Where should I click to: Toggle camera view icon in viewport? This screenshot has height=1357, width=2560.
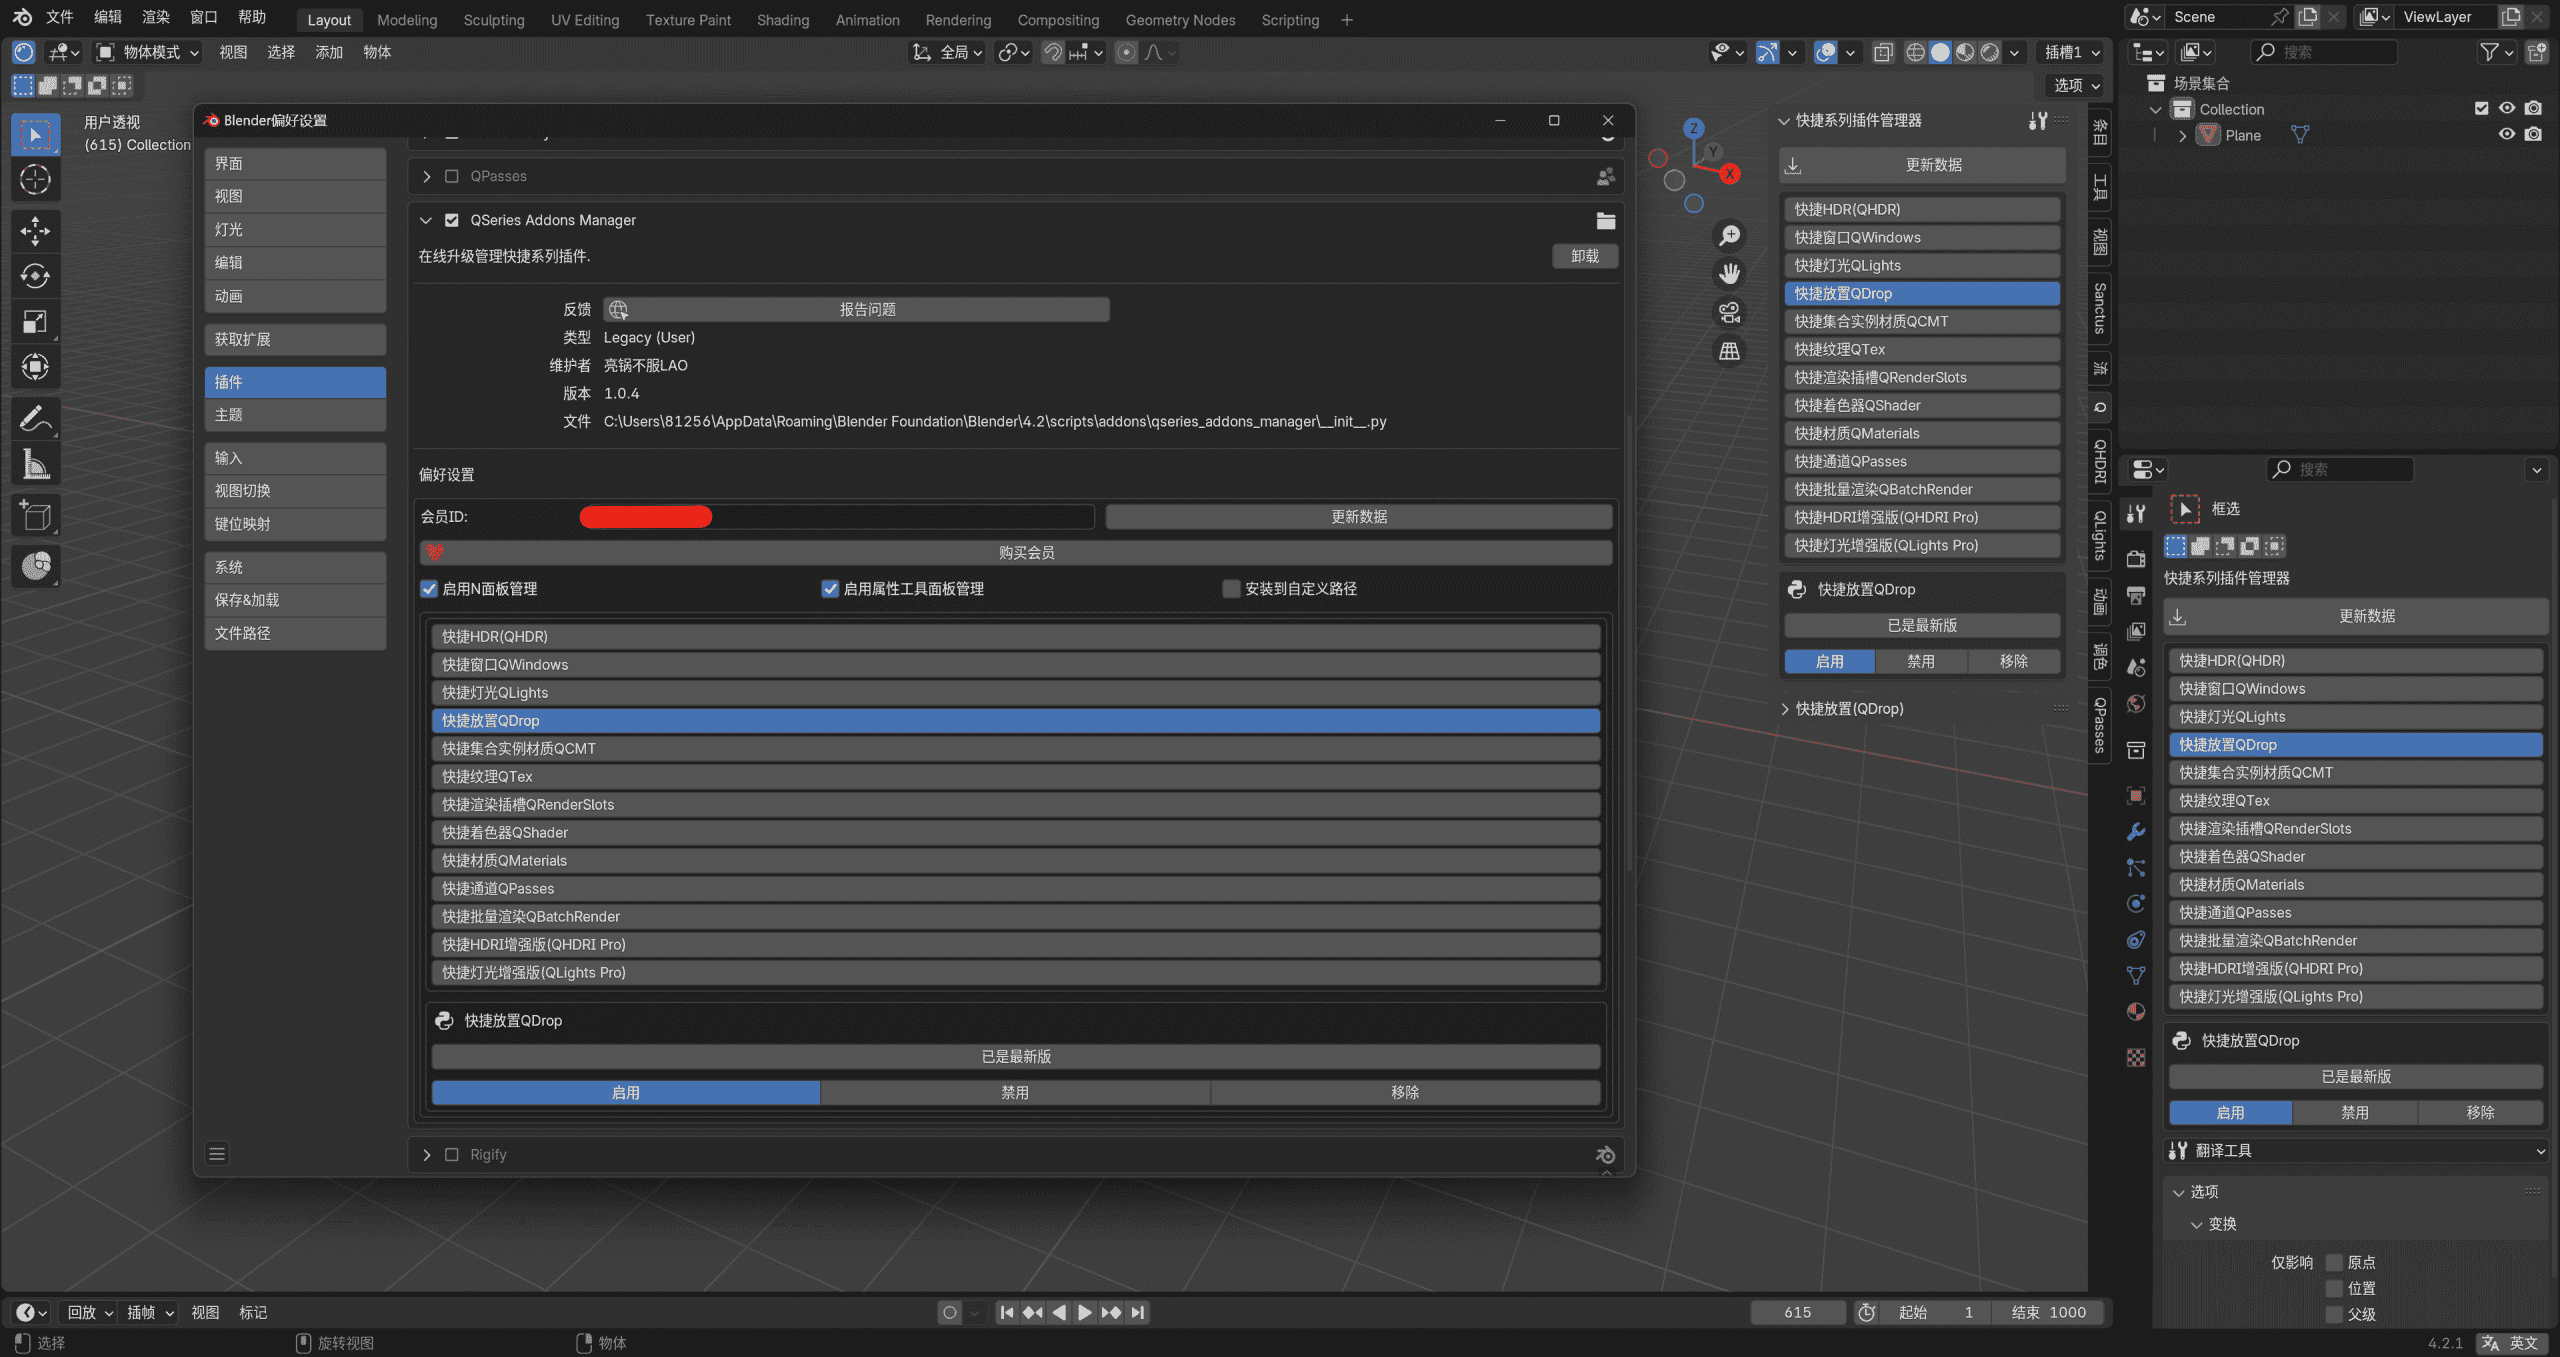[x=1729, y=312]
